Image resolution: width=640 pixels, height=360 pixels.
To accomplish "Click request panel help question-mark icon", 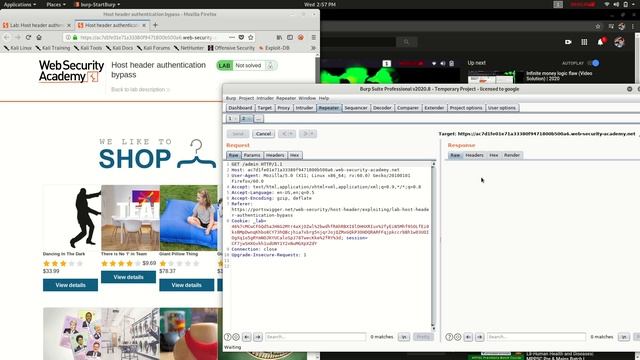I will click(x=228, y=337).
